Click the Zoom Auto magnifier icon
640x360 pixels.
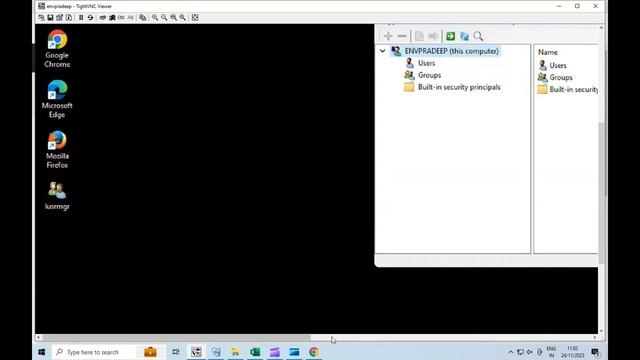pyautogui.click(x=182, y=18)
